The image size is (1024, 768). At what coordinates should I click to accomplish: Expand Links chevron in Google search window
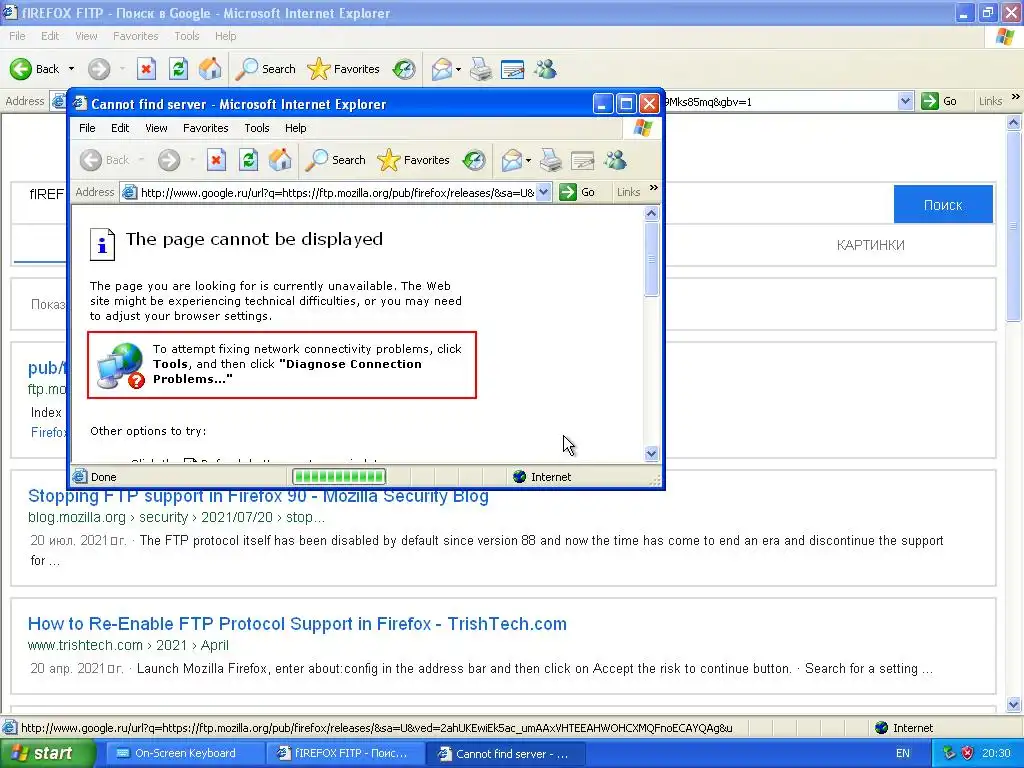(1016, 97)
